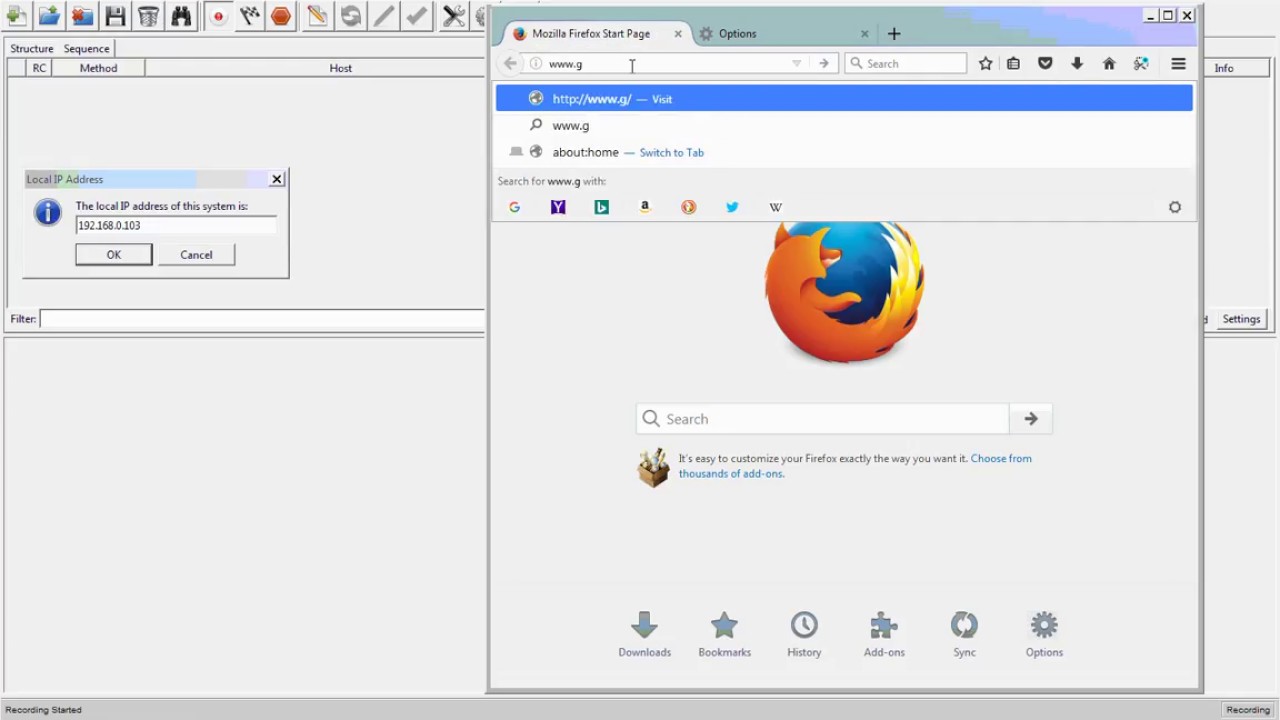Click the new session icon with green plus
Viewport: 1280px width, 720px height.
(x=16, y=16)
